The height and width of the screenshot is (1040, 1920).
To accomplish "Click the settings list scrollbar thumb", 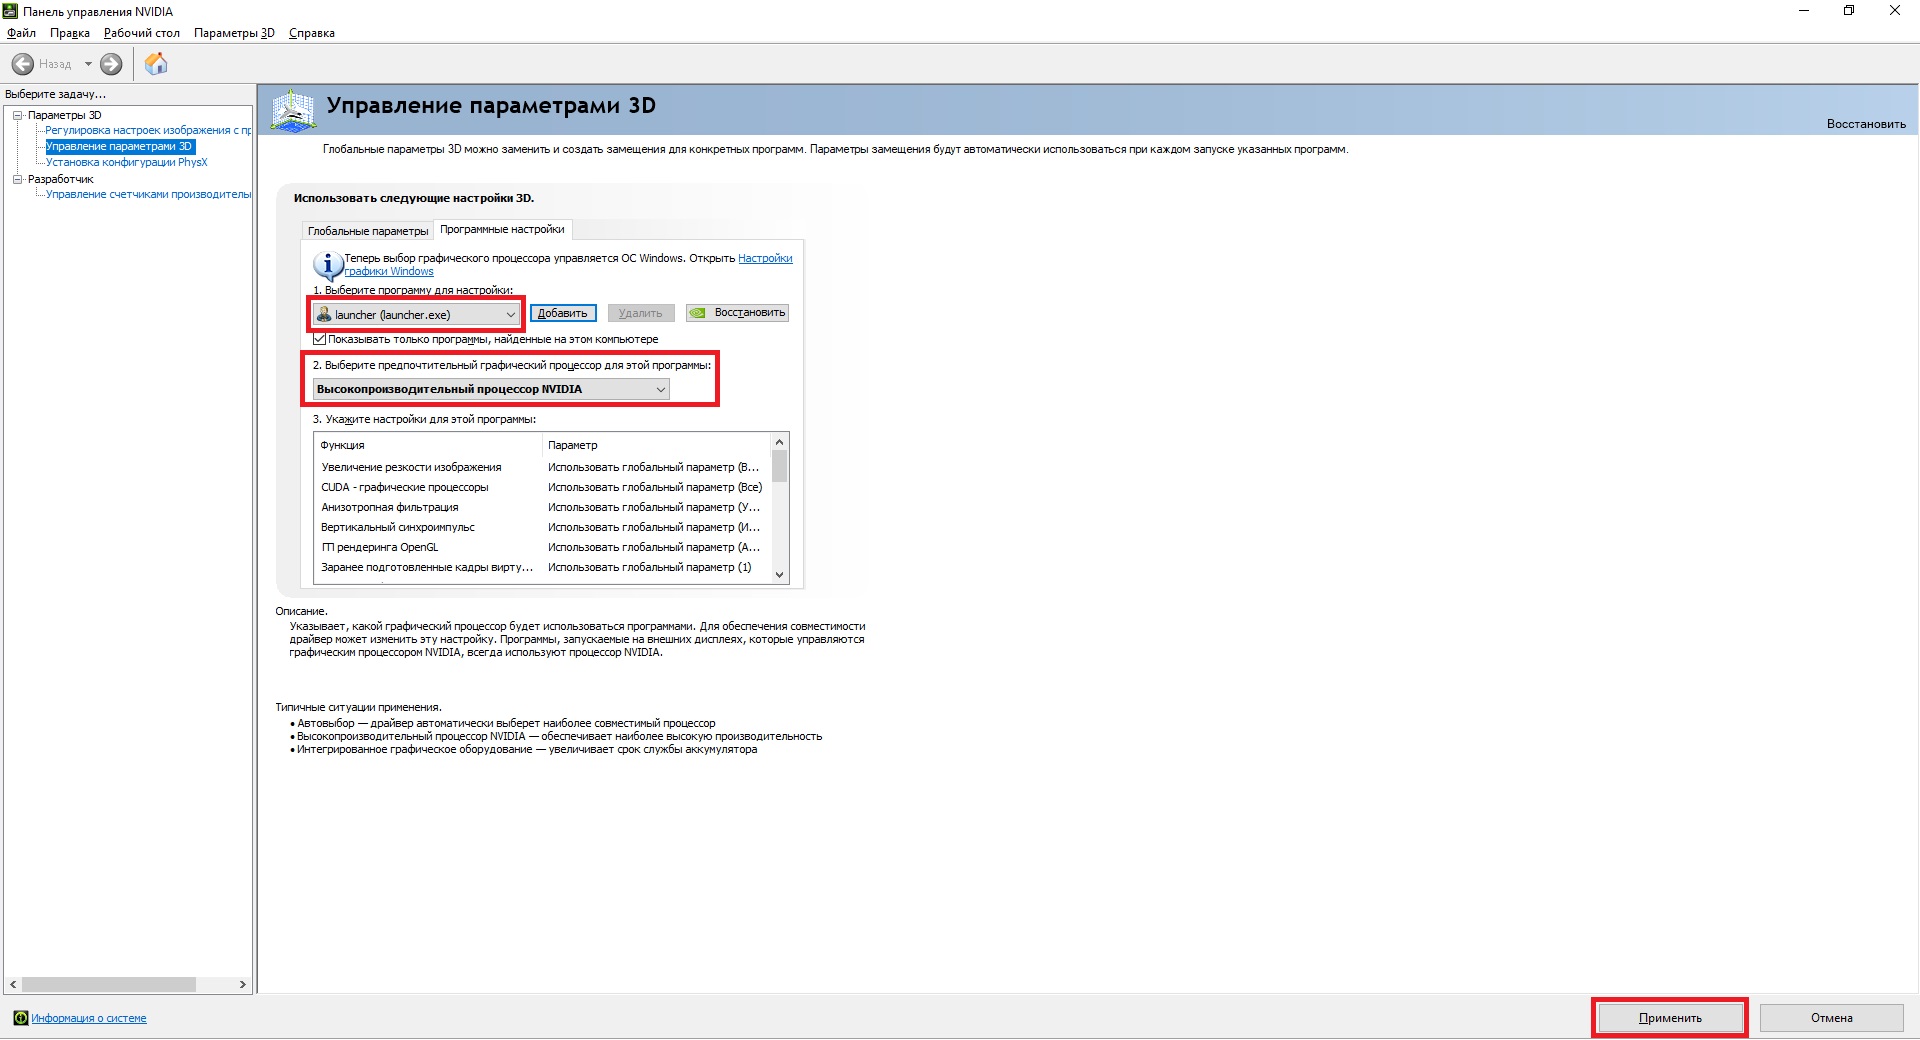I will pos(780,466).
